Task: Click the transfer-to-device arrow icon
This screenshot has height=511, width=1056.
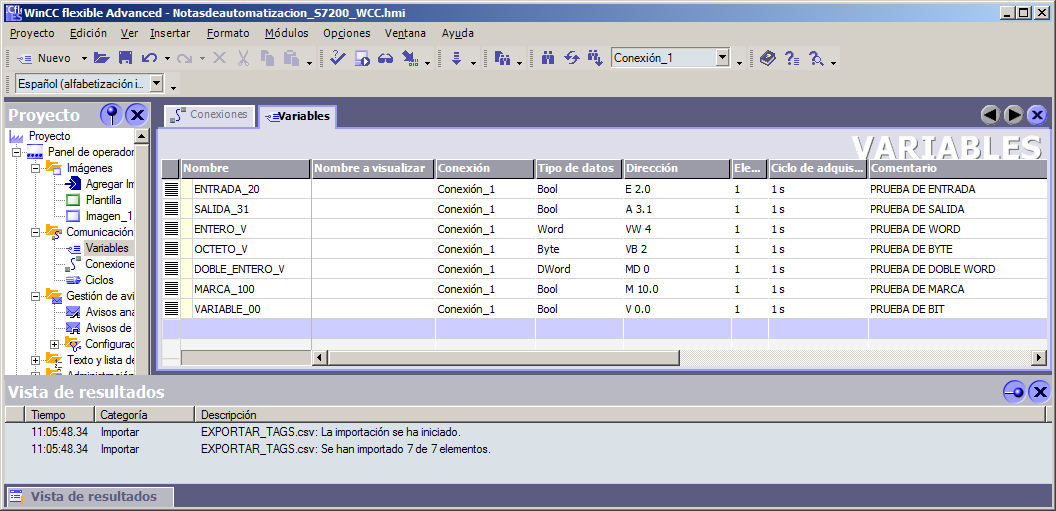Action: 409,59
